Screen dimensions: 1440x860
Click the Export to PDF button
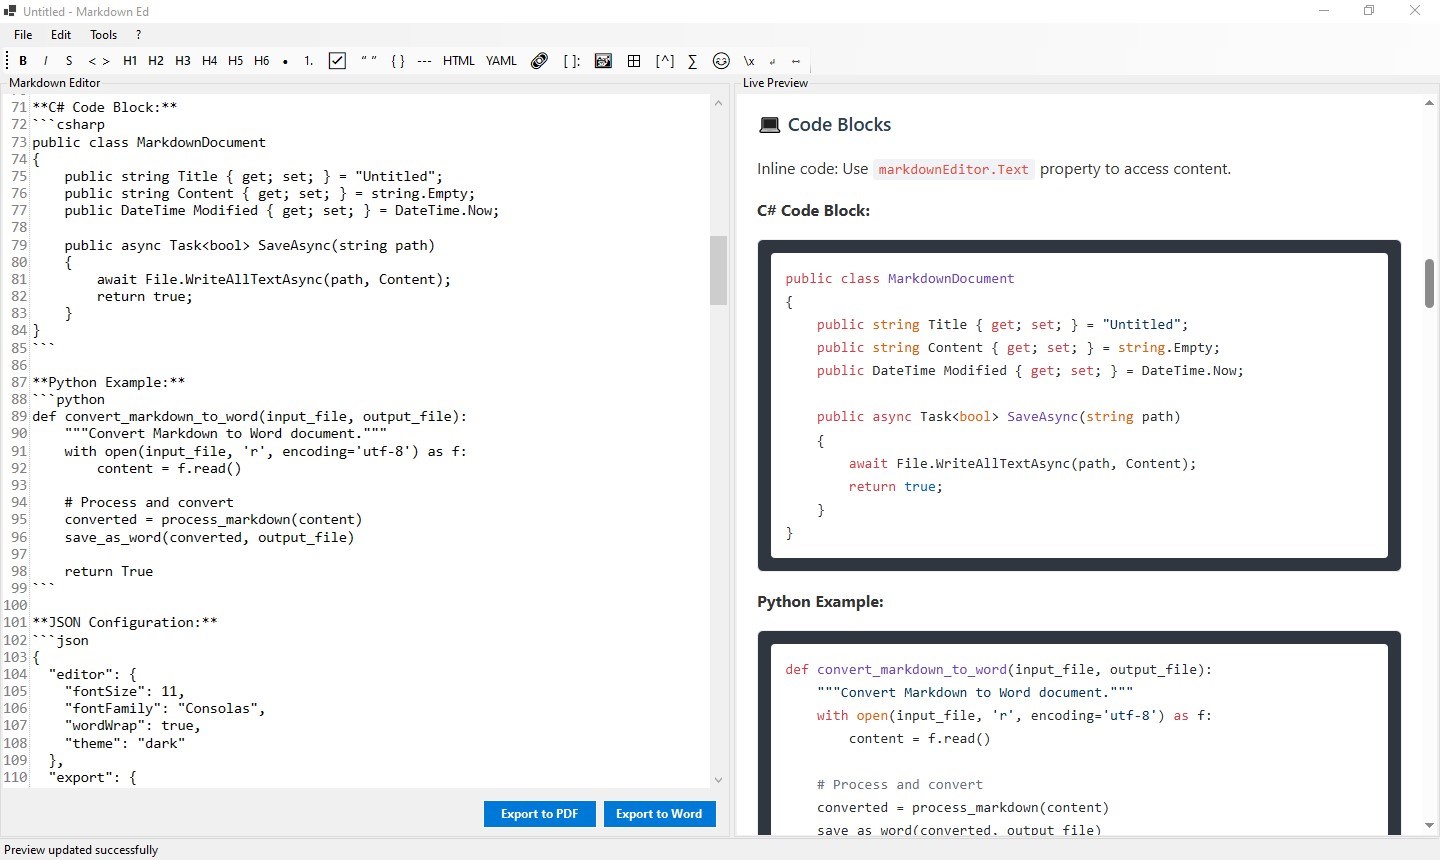(x=540, y=814)
